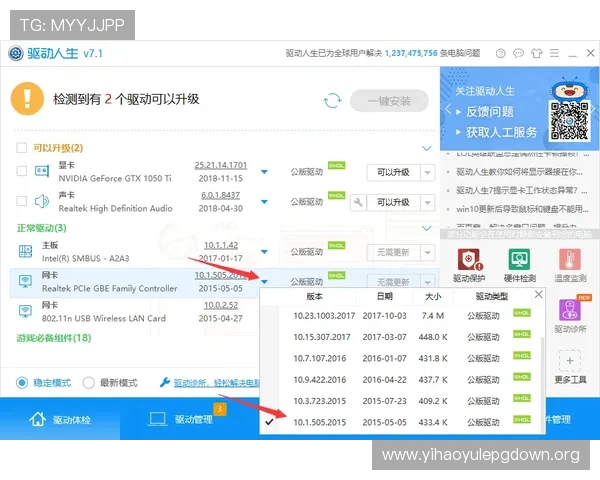Select the 最新模式 radio button
Image resolution: width=600 pixels, height=480 pixels.
coord(88,382)
